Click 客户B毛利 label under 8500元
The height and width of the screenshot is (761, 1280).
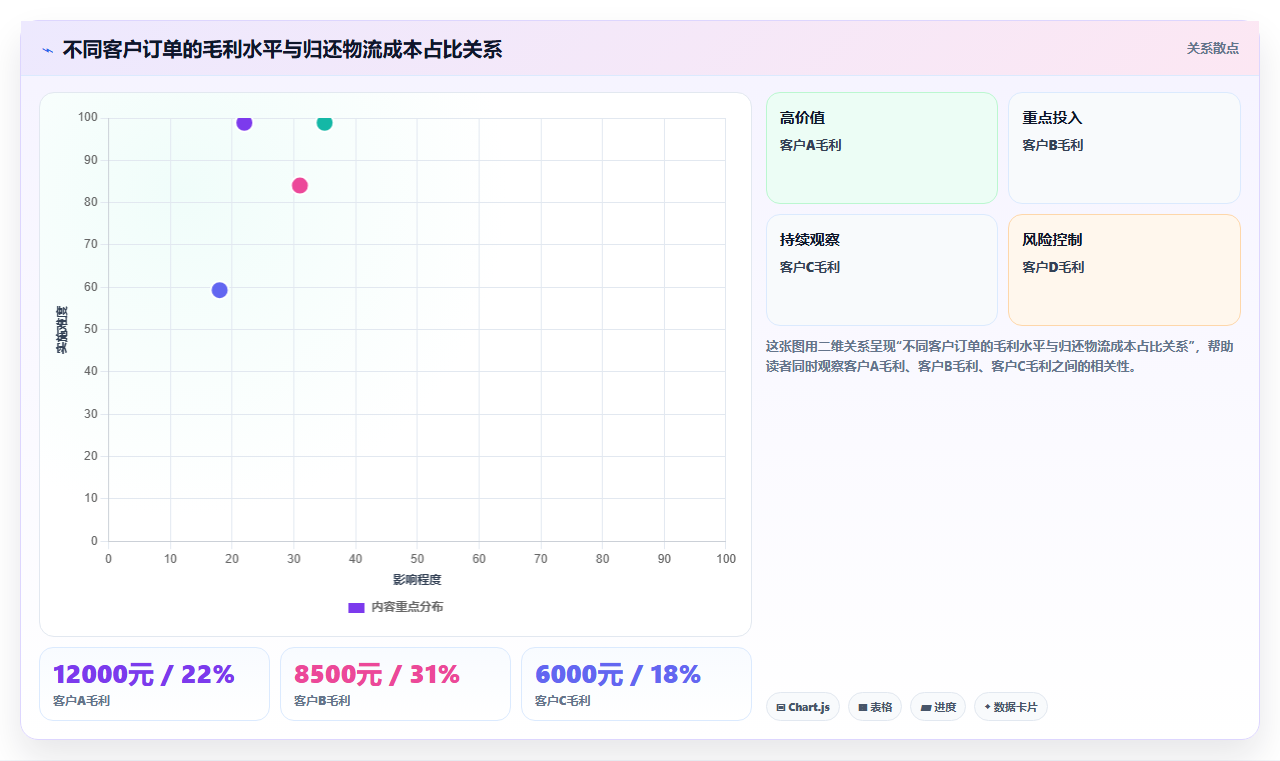pyautogui.click(x=322, y=701)
